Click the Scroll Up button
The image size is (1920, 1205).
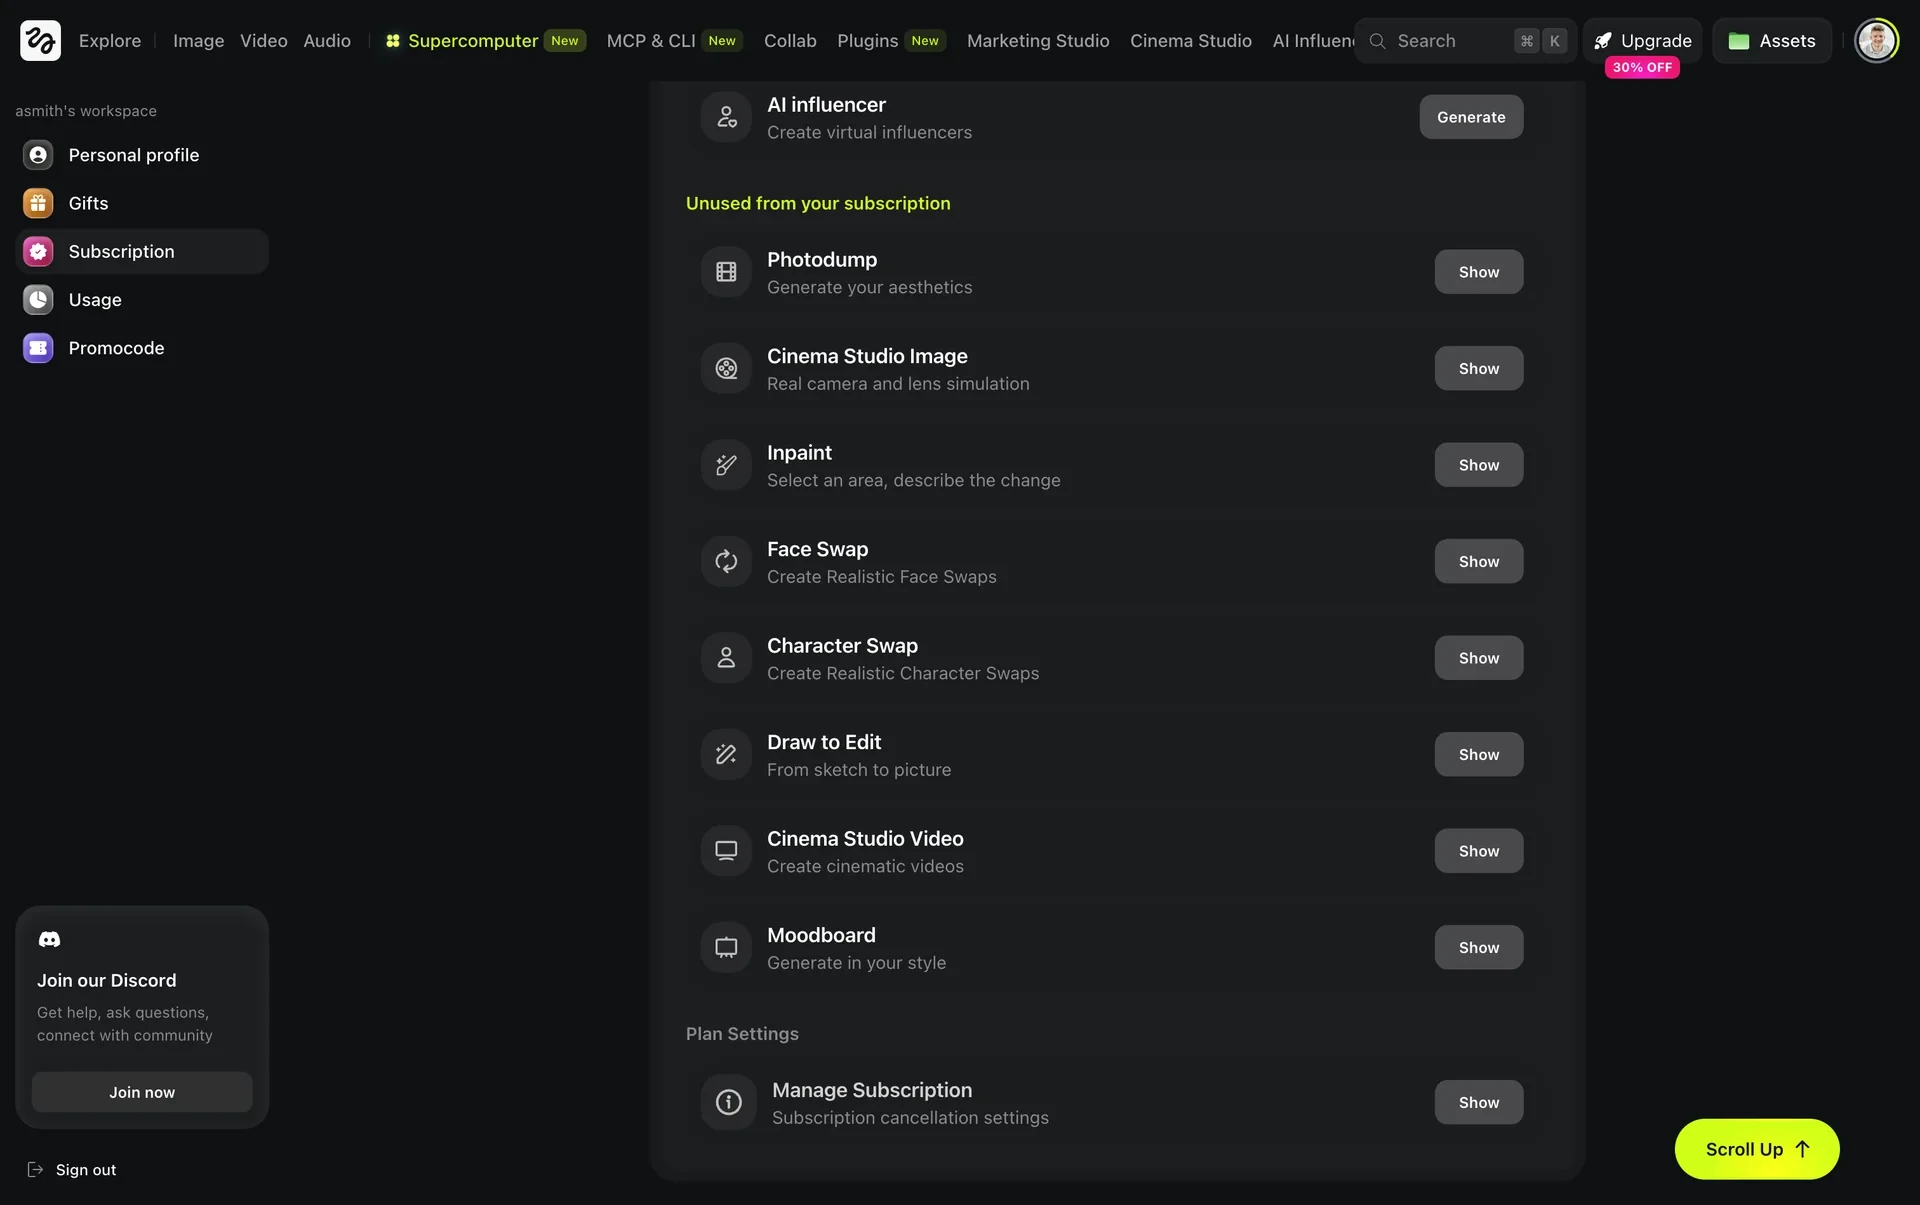(1757, 1149)
